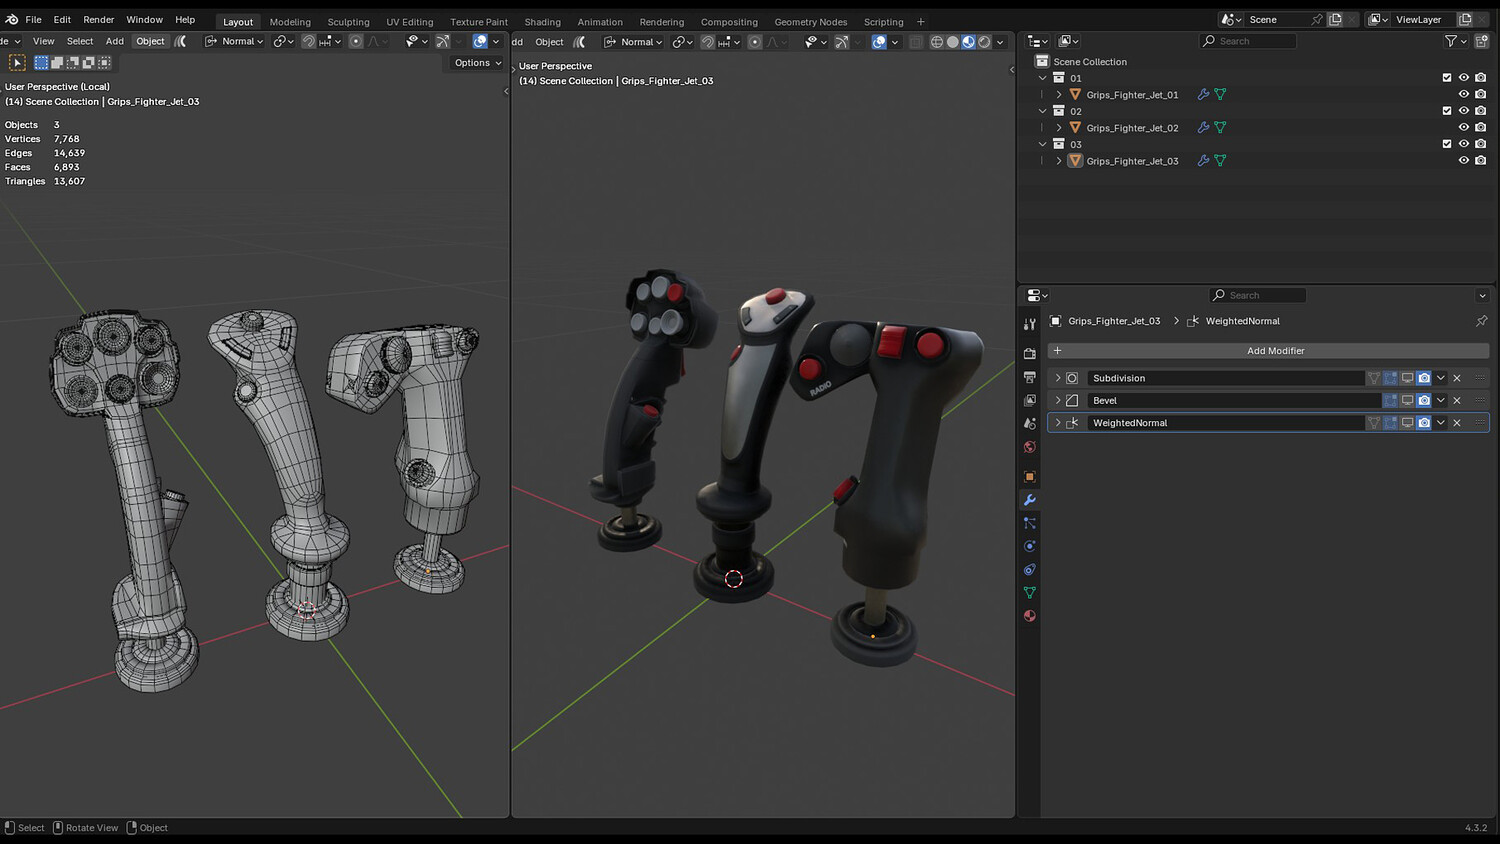Switch to the World properties tab

click(x=1029, y=447)
